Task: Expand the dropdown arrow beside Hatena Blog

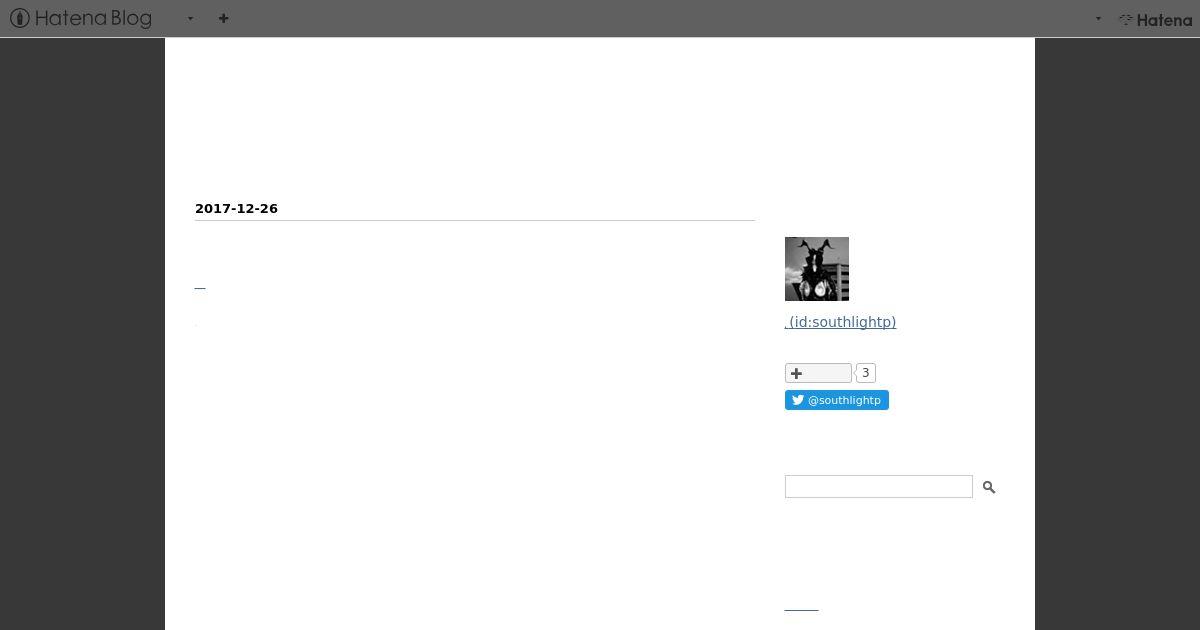Action: click(190, 18)
